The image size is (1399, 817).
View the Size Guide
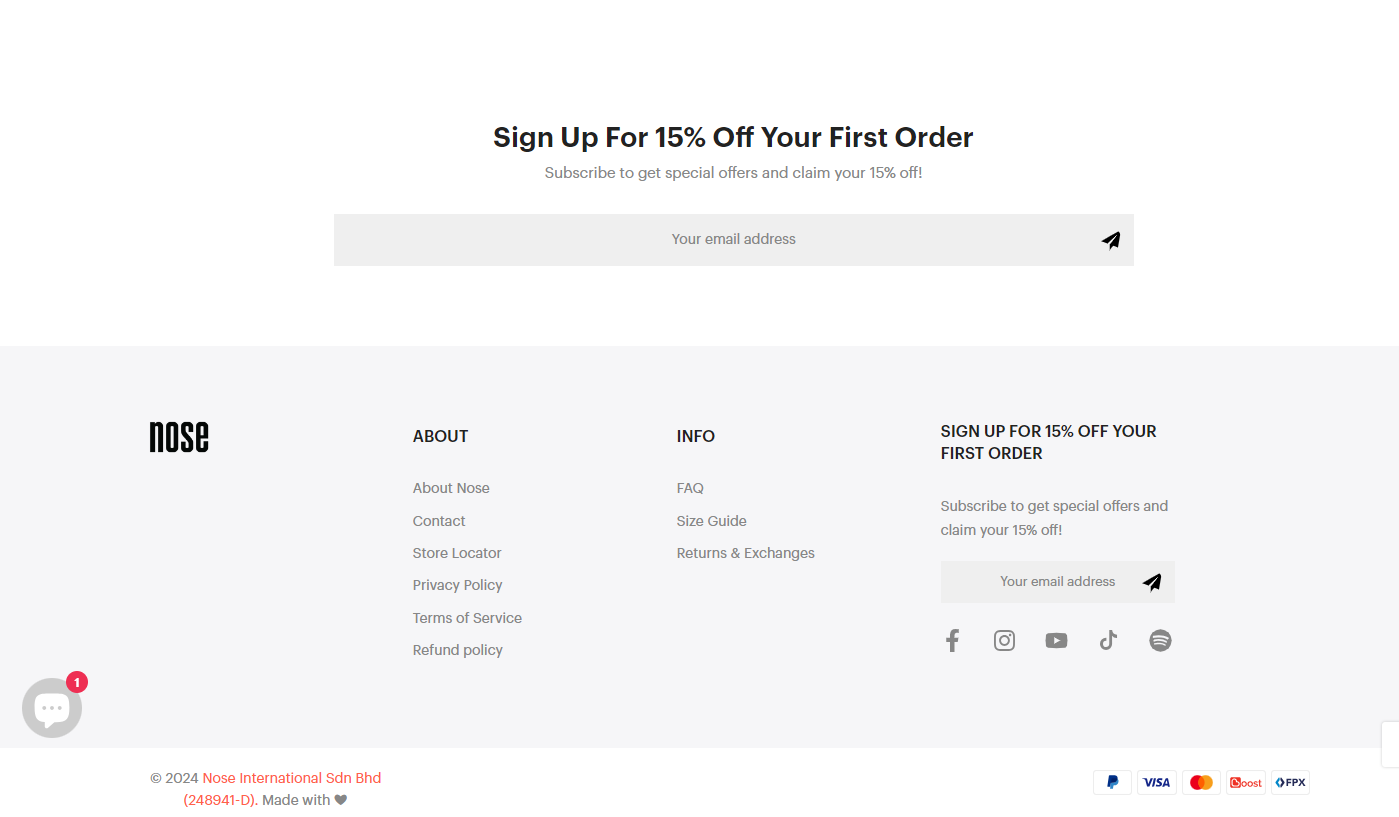click(711, 521)
